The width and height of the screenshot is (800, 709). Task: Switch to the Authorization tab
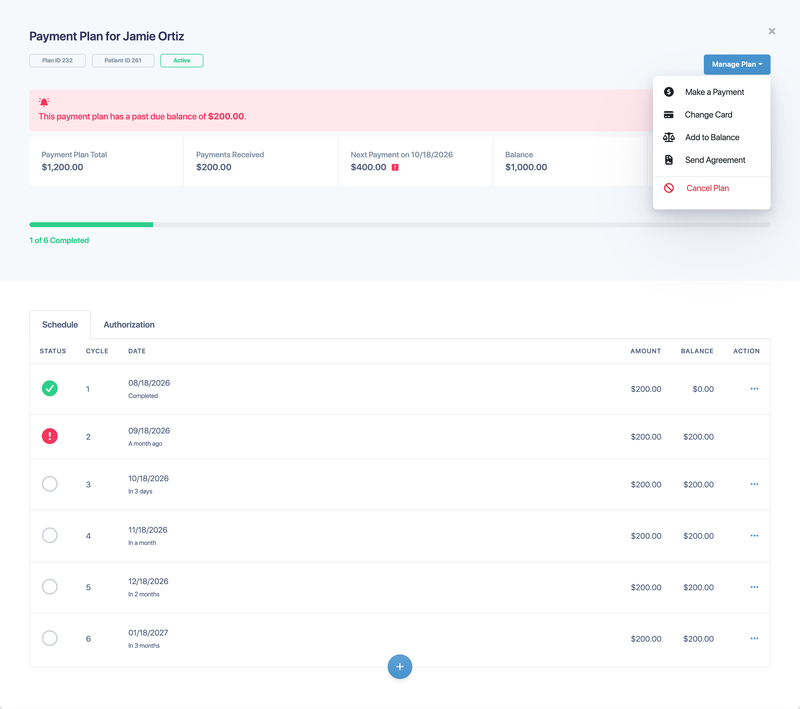pyautogui.click(x=129, y=324)
